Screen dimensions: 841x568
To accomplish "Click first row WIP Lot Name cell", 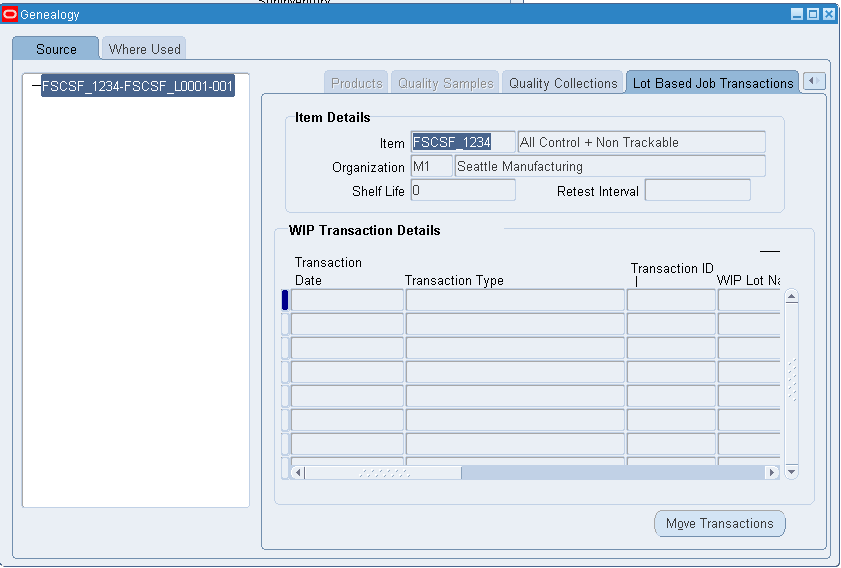I will coord(749,300).
